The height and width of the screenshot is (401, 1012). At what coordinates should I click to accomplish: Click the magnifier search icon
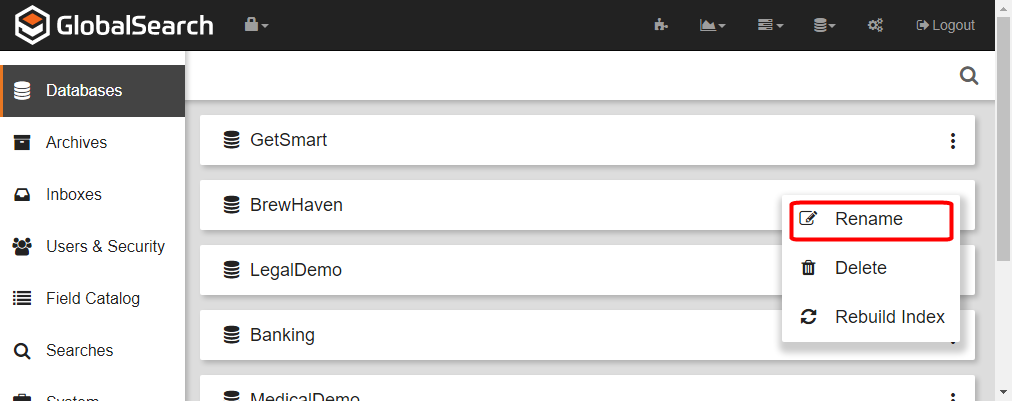coord(968,76)
